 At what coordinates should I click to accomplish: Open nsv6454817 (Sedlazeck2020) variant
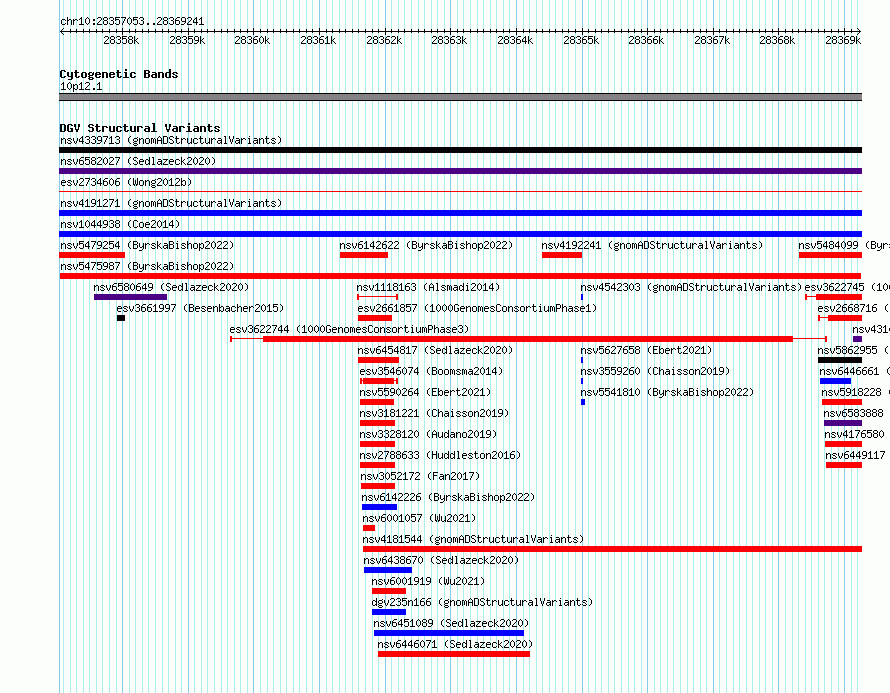click(435, 350)
